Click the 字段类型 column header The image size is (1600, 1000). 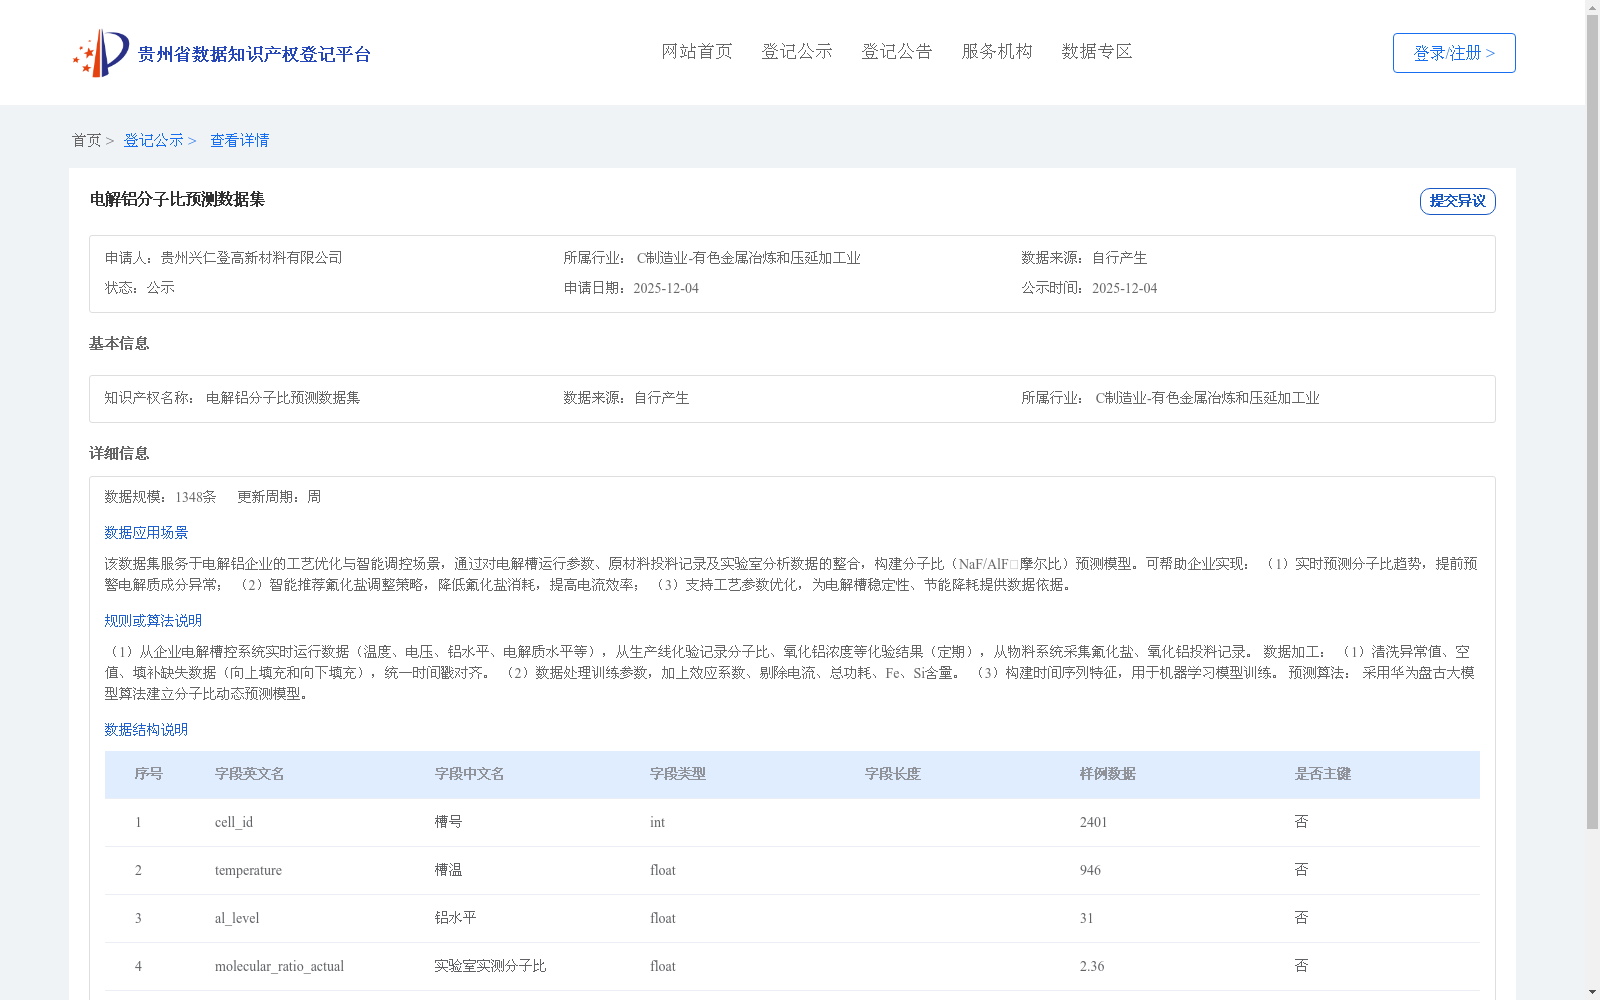(x=678, y=774)
